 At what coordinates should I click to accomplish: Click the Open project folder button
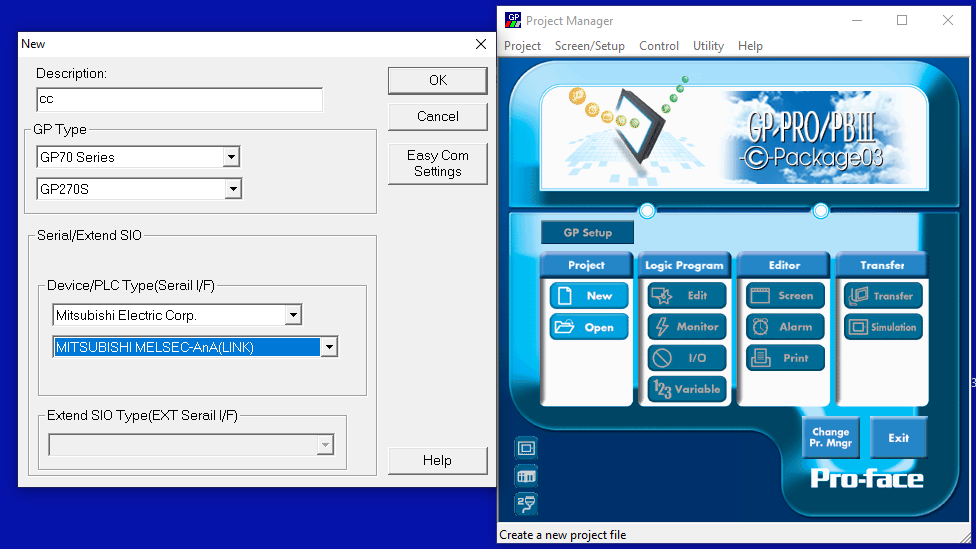(589, 327)
